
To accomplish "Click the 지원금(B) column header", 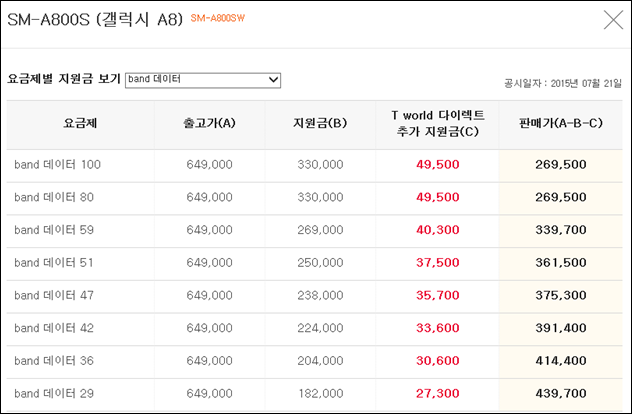I will tap(320, 123).
